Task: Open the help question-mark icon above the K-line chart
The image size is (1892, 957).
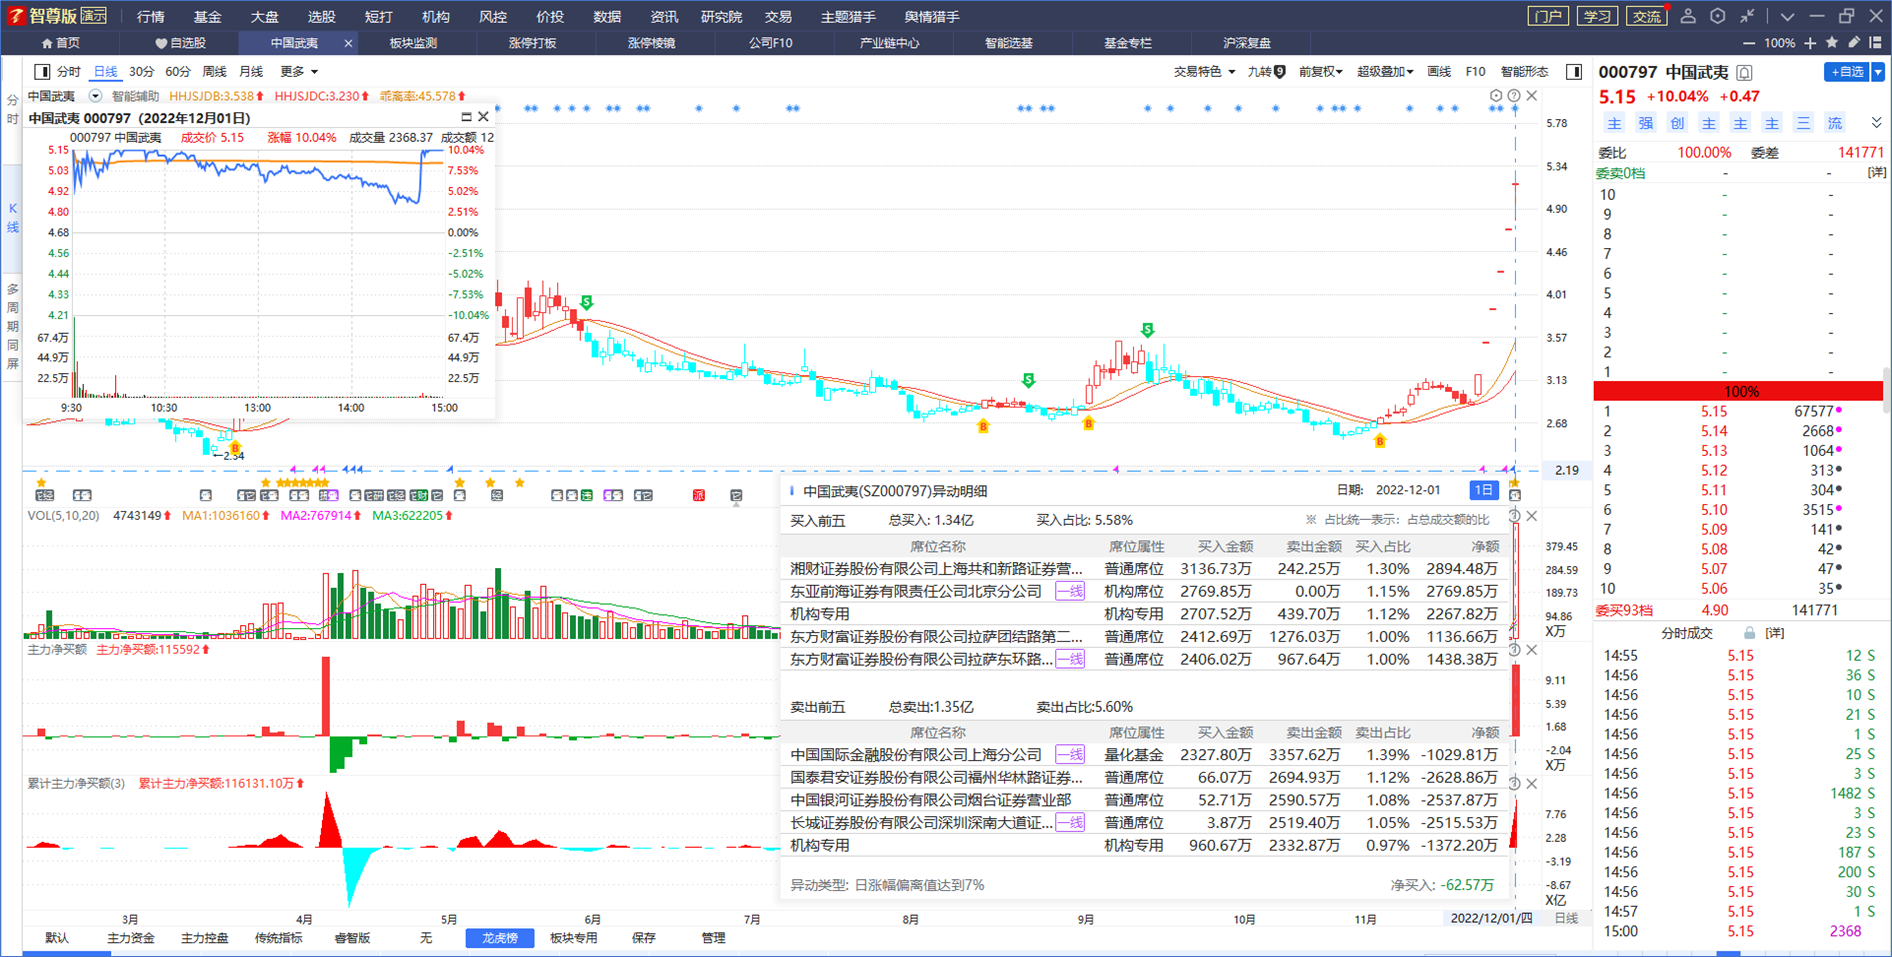Action: pos(1514,96)
